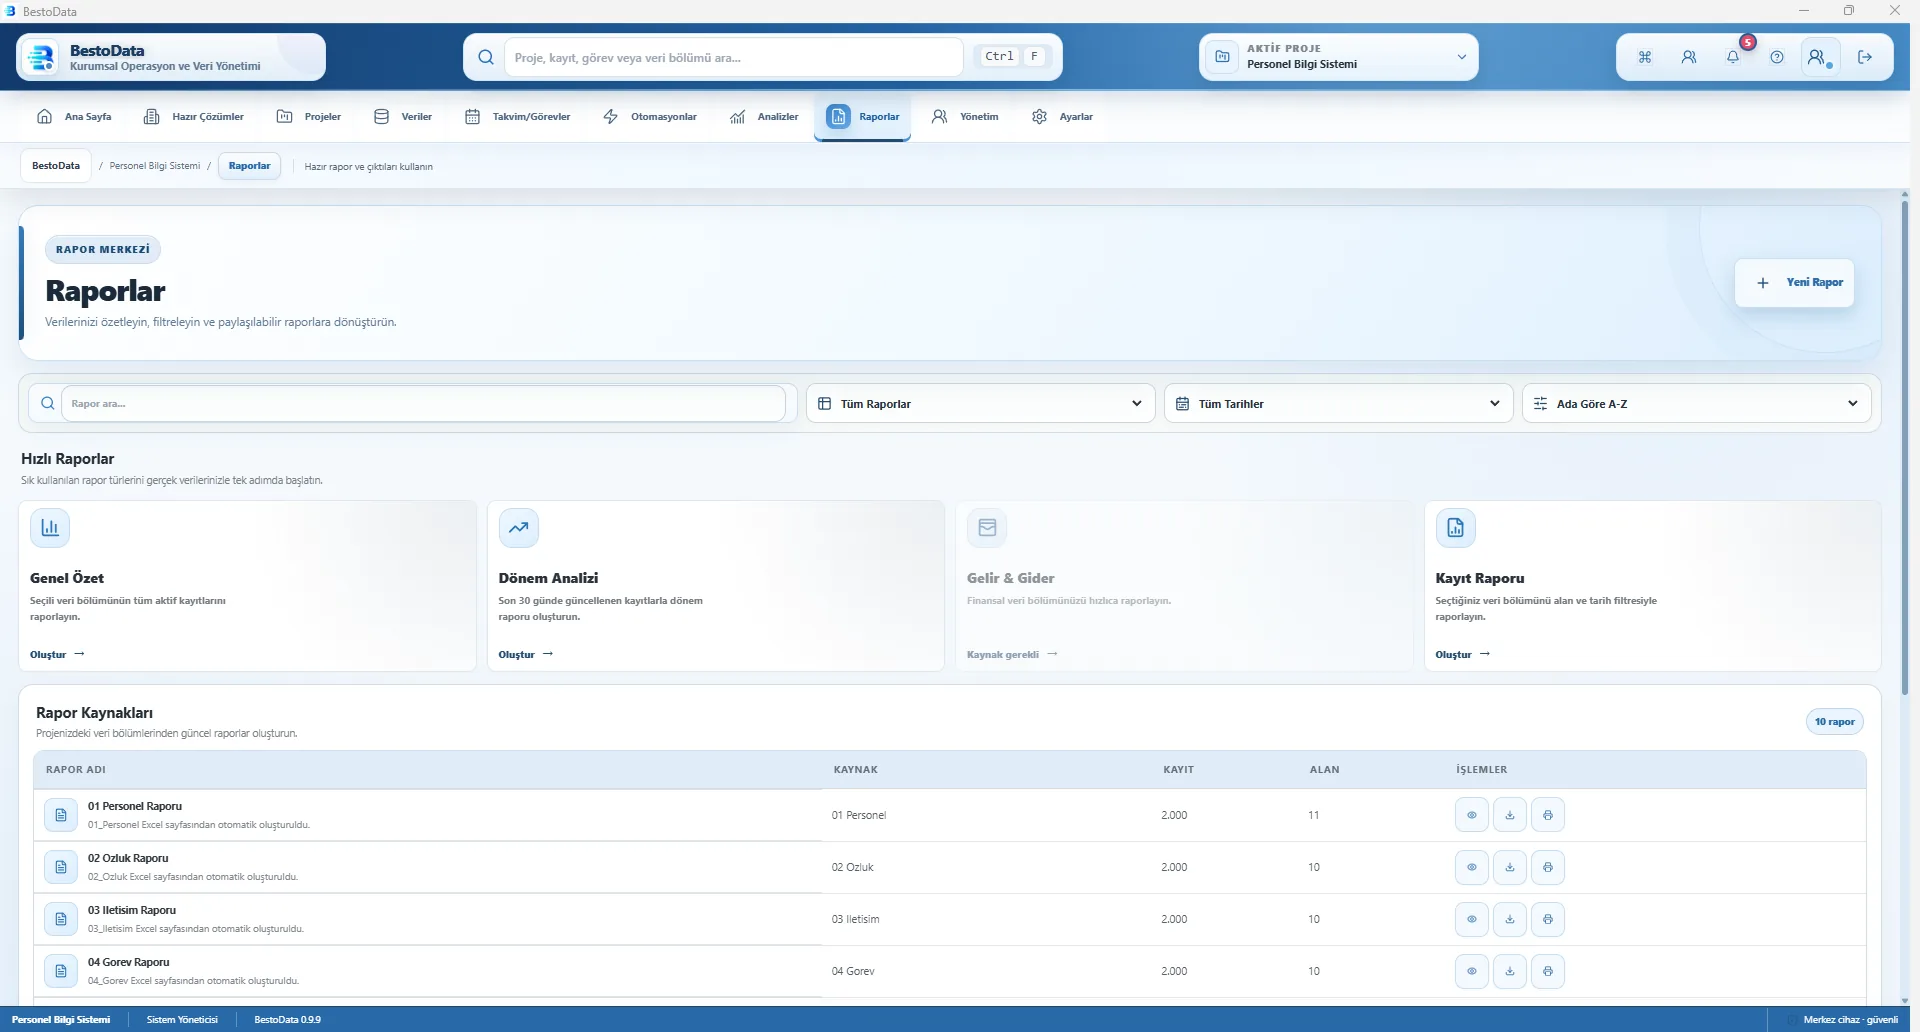This screenshot has width=1920, height=1032.
Task: Focus the Rapor ara search field
Action: tap(423, 404)
